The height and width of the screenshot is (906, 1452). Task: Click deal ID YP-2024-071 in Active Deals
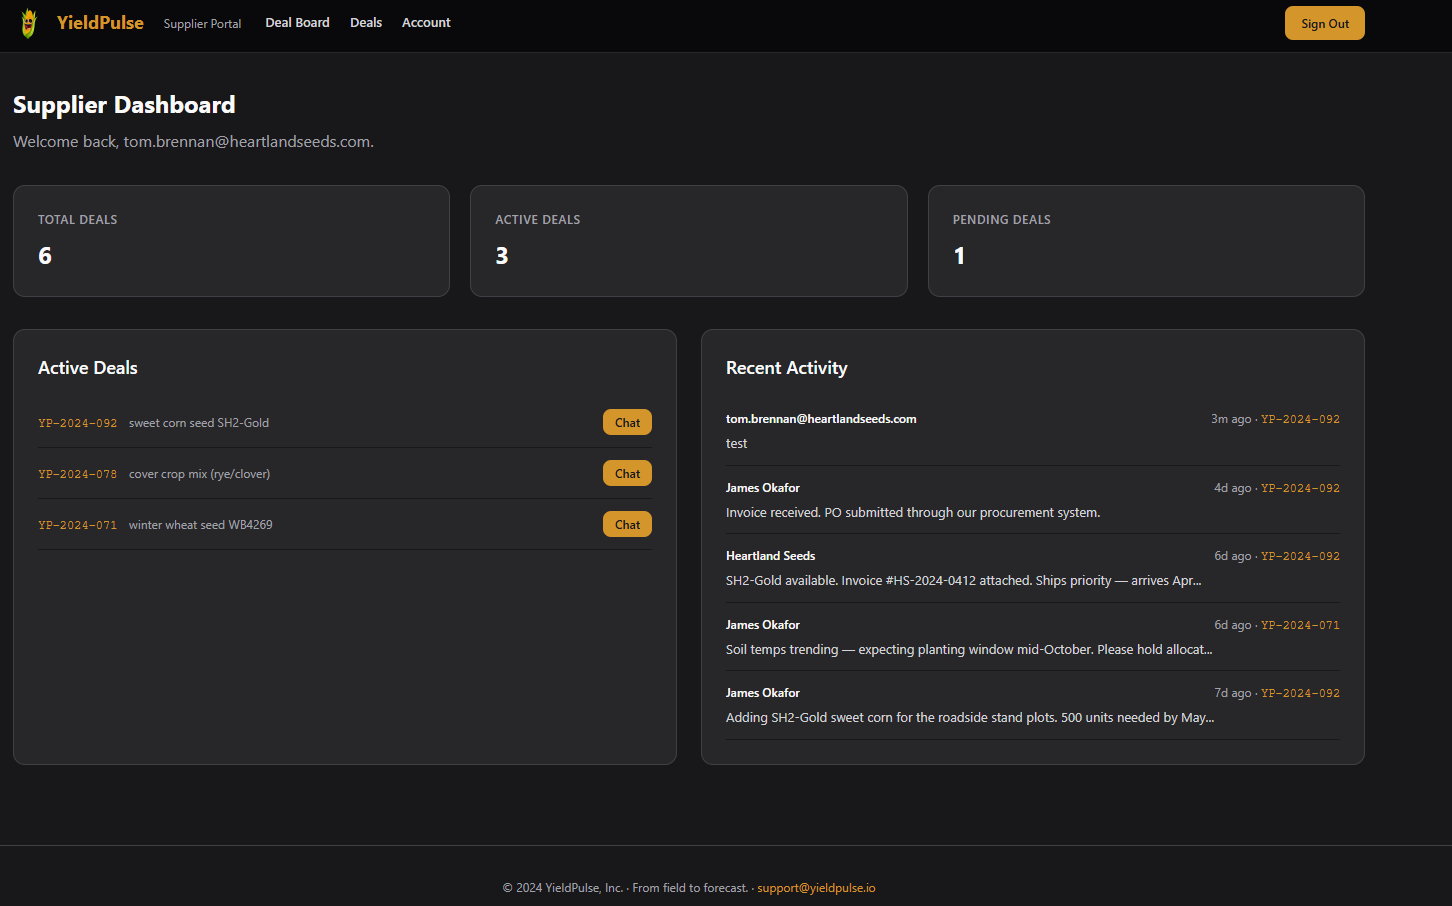tap(78, 525)
